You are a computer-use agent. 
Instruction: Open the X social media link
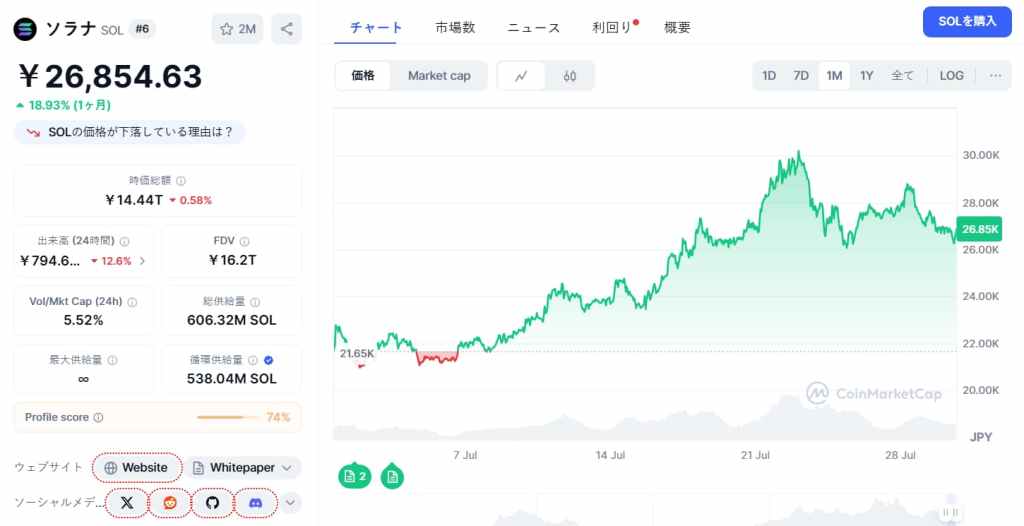[127, 502]
